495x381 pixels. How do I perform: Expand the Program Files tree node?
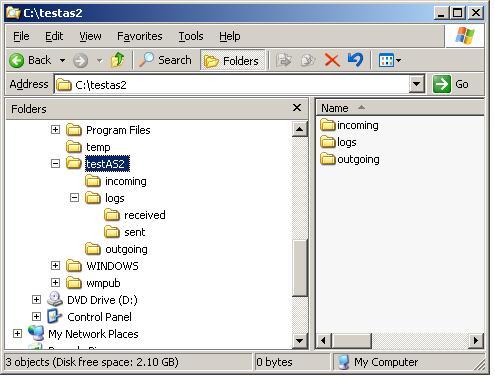55,129
